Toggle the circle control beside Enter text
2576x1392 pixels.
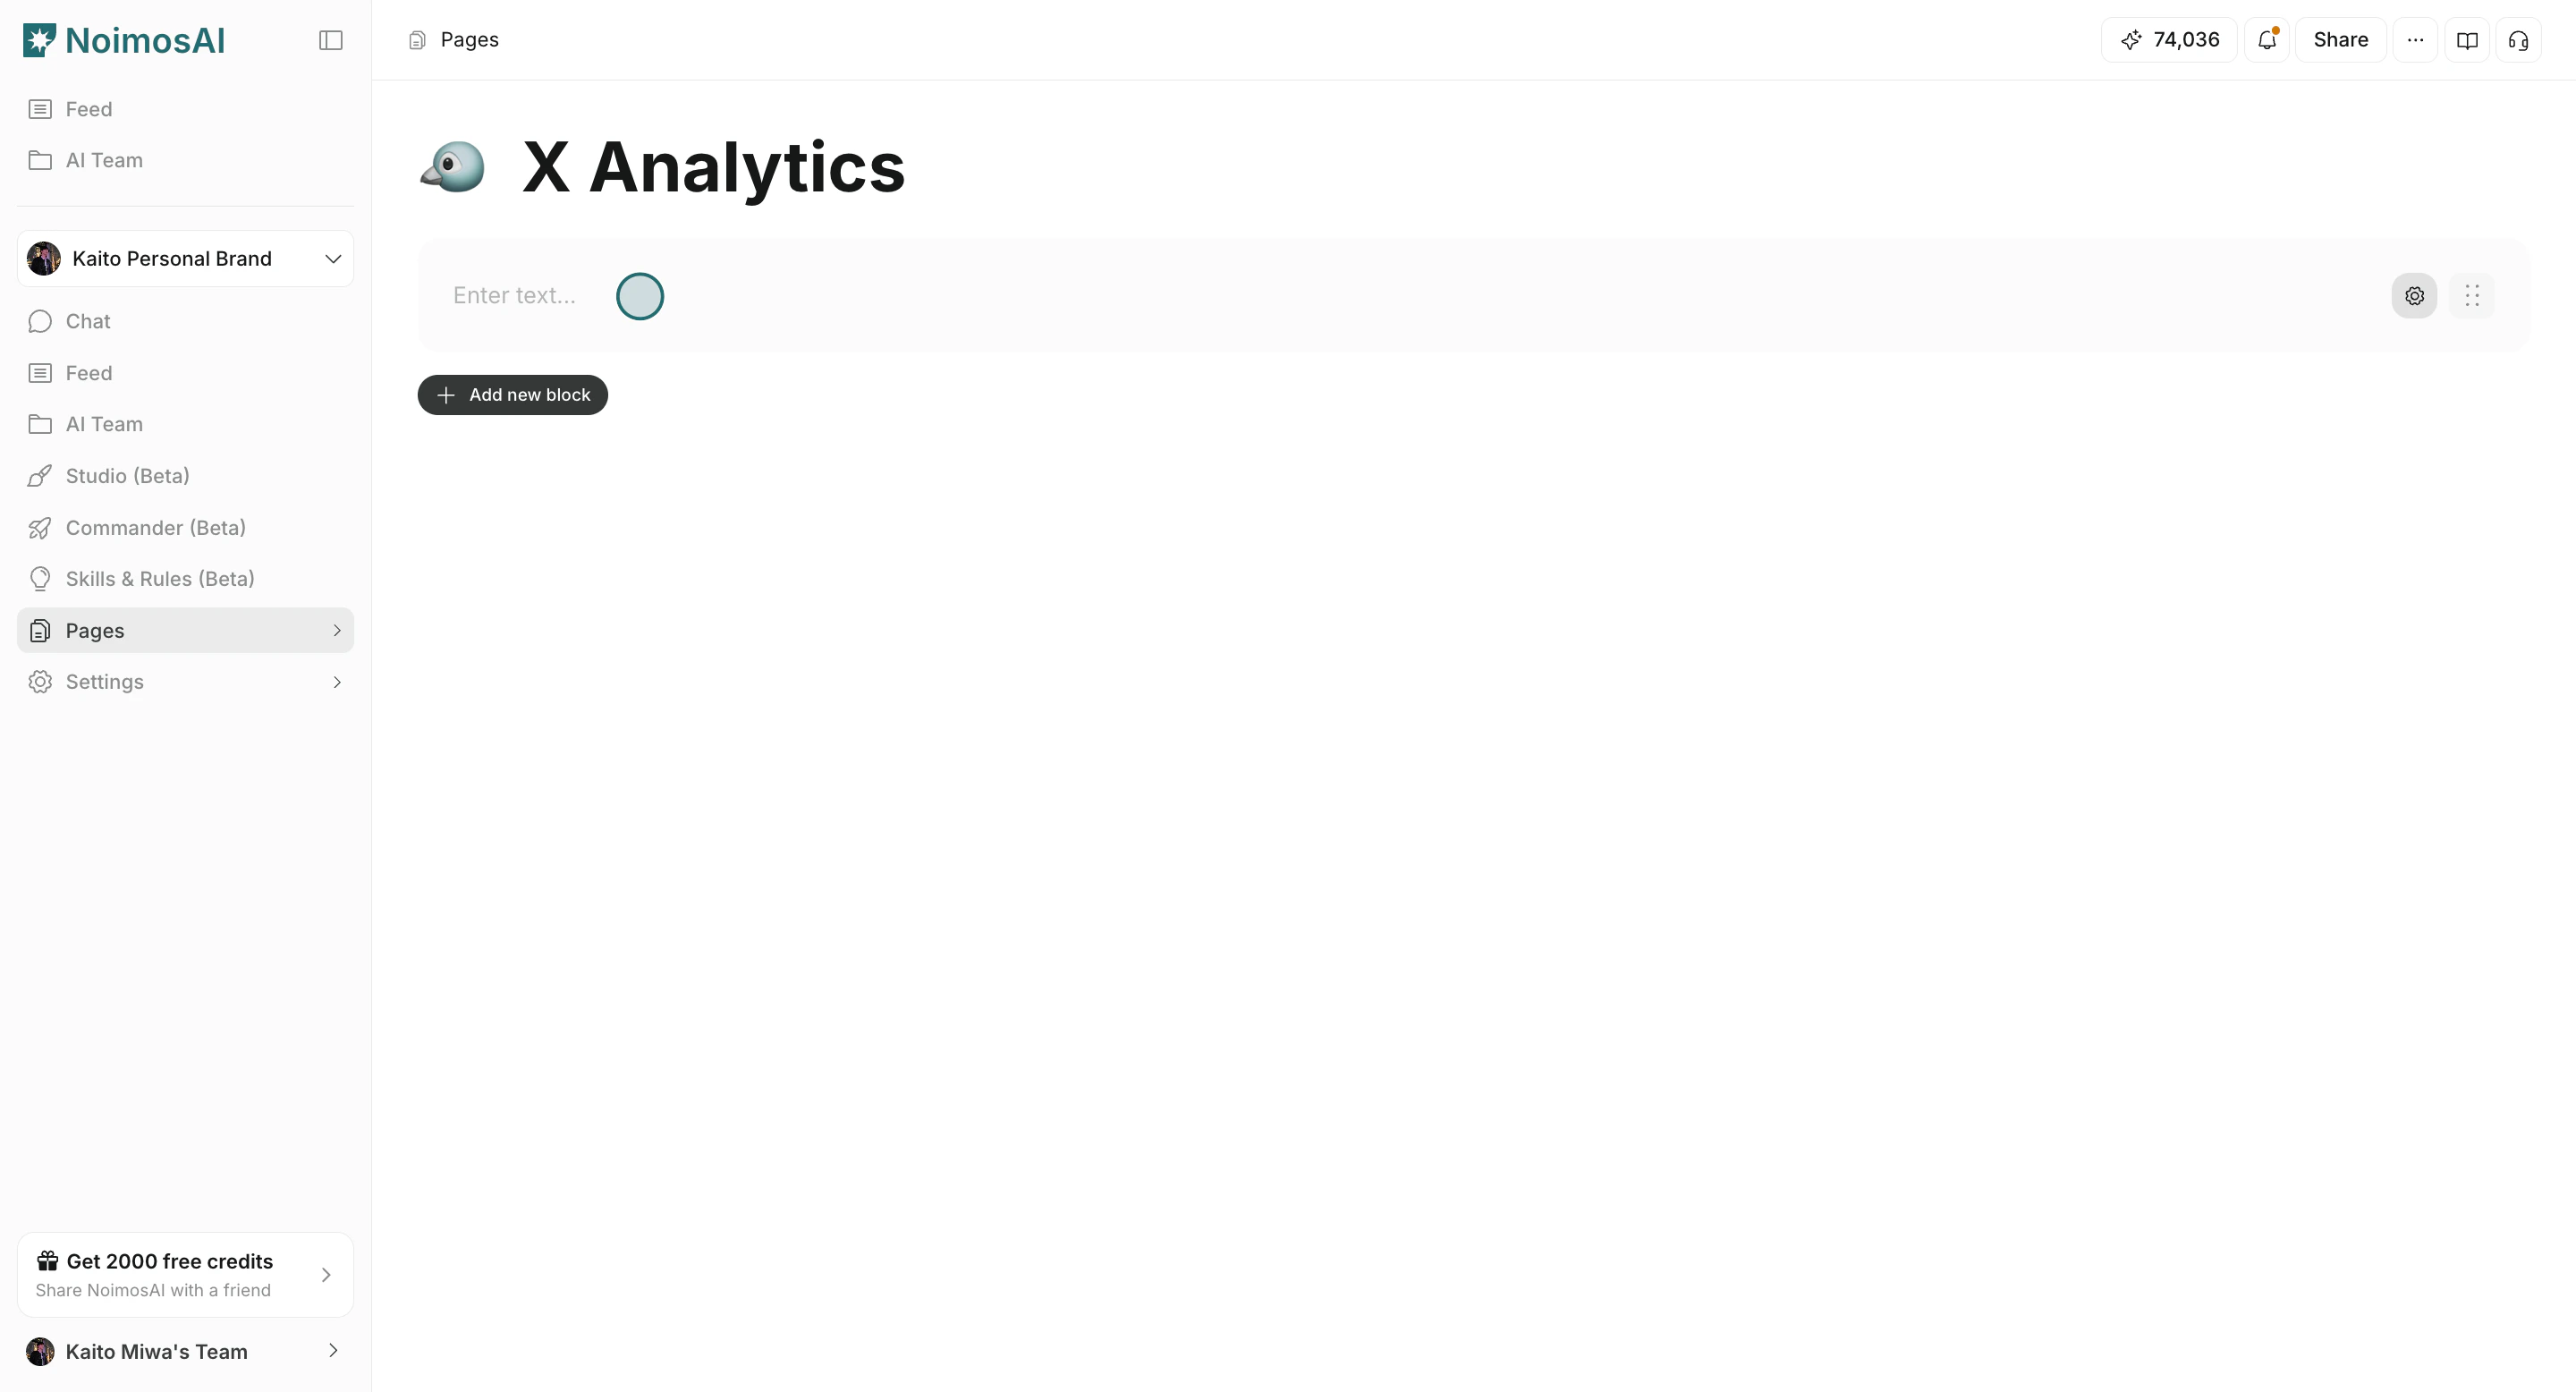(x=639, y=295)
